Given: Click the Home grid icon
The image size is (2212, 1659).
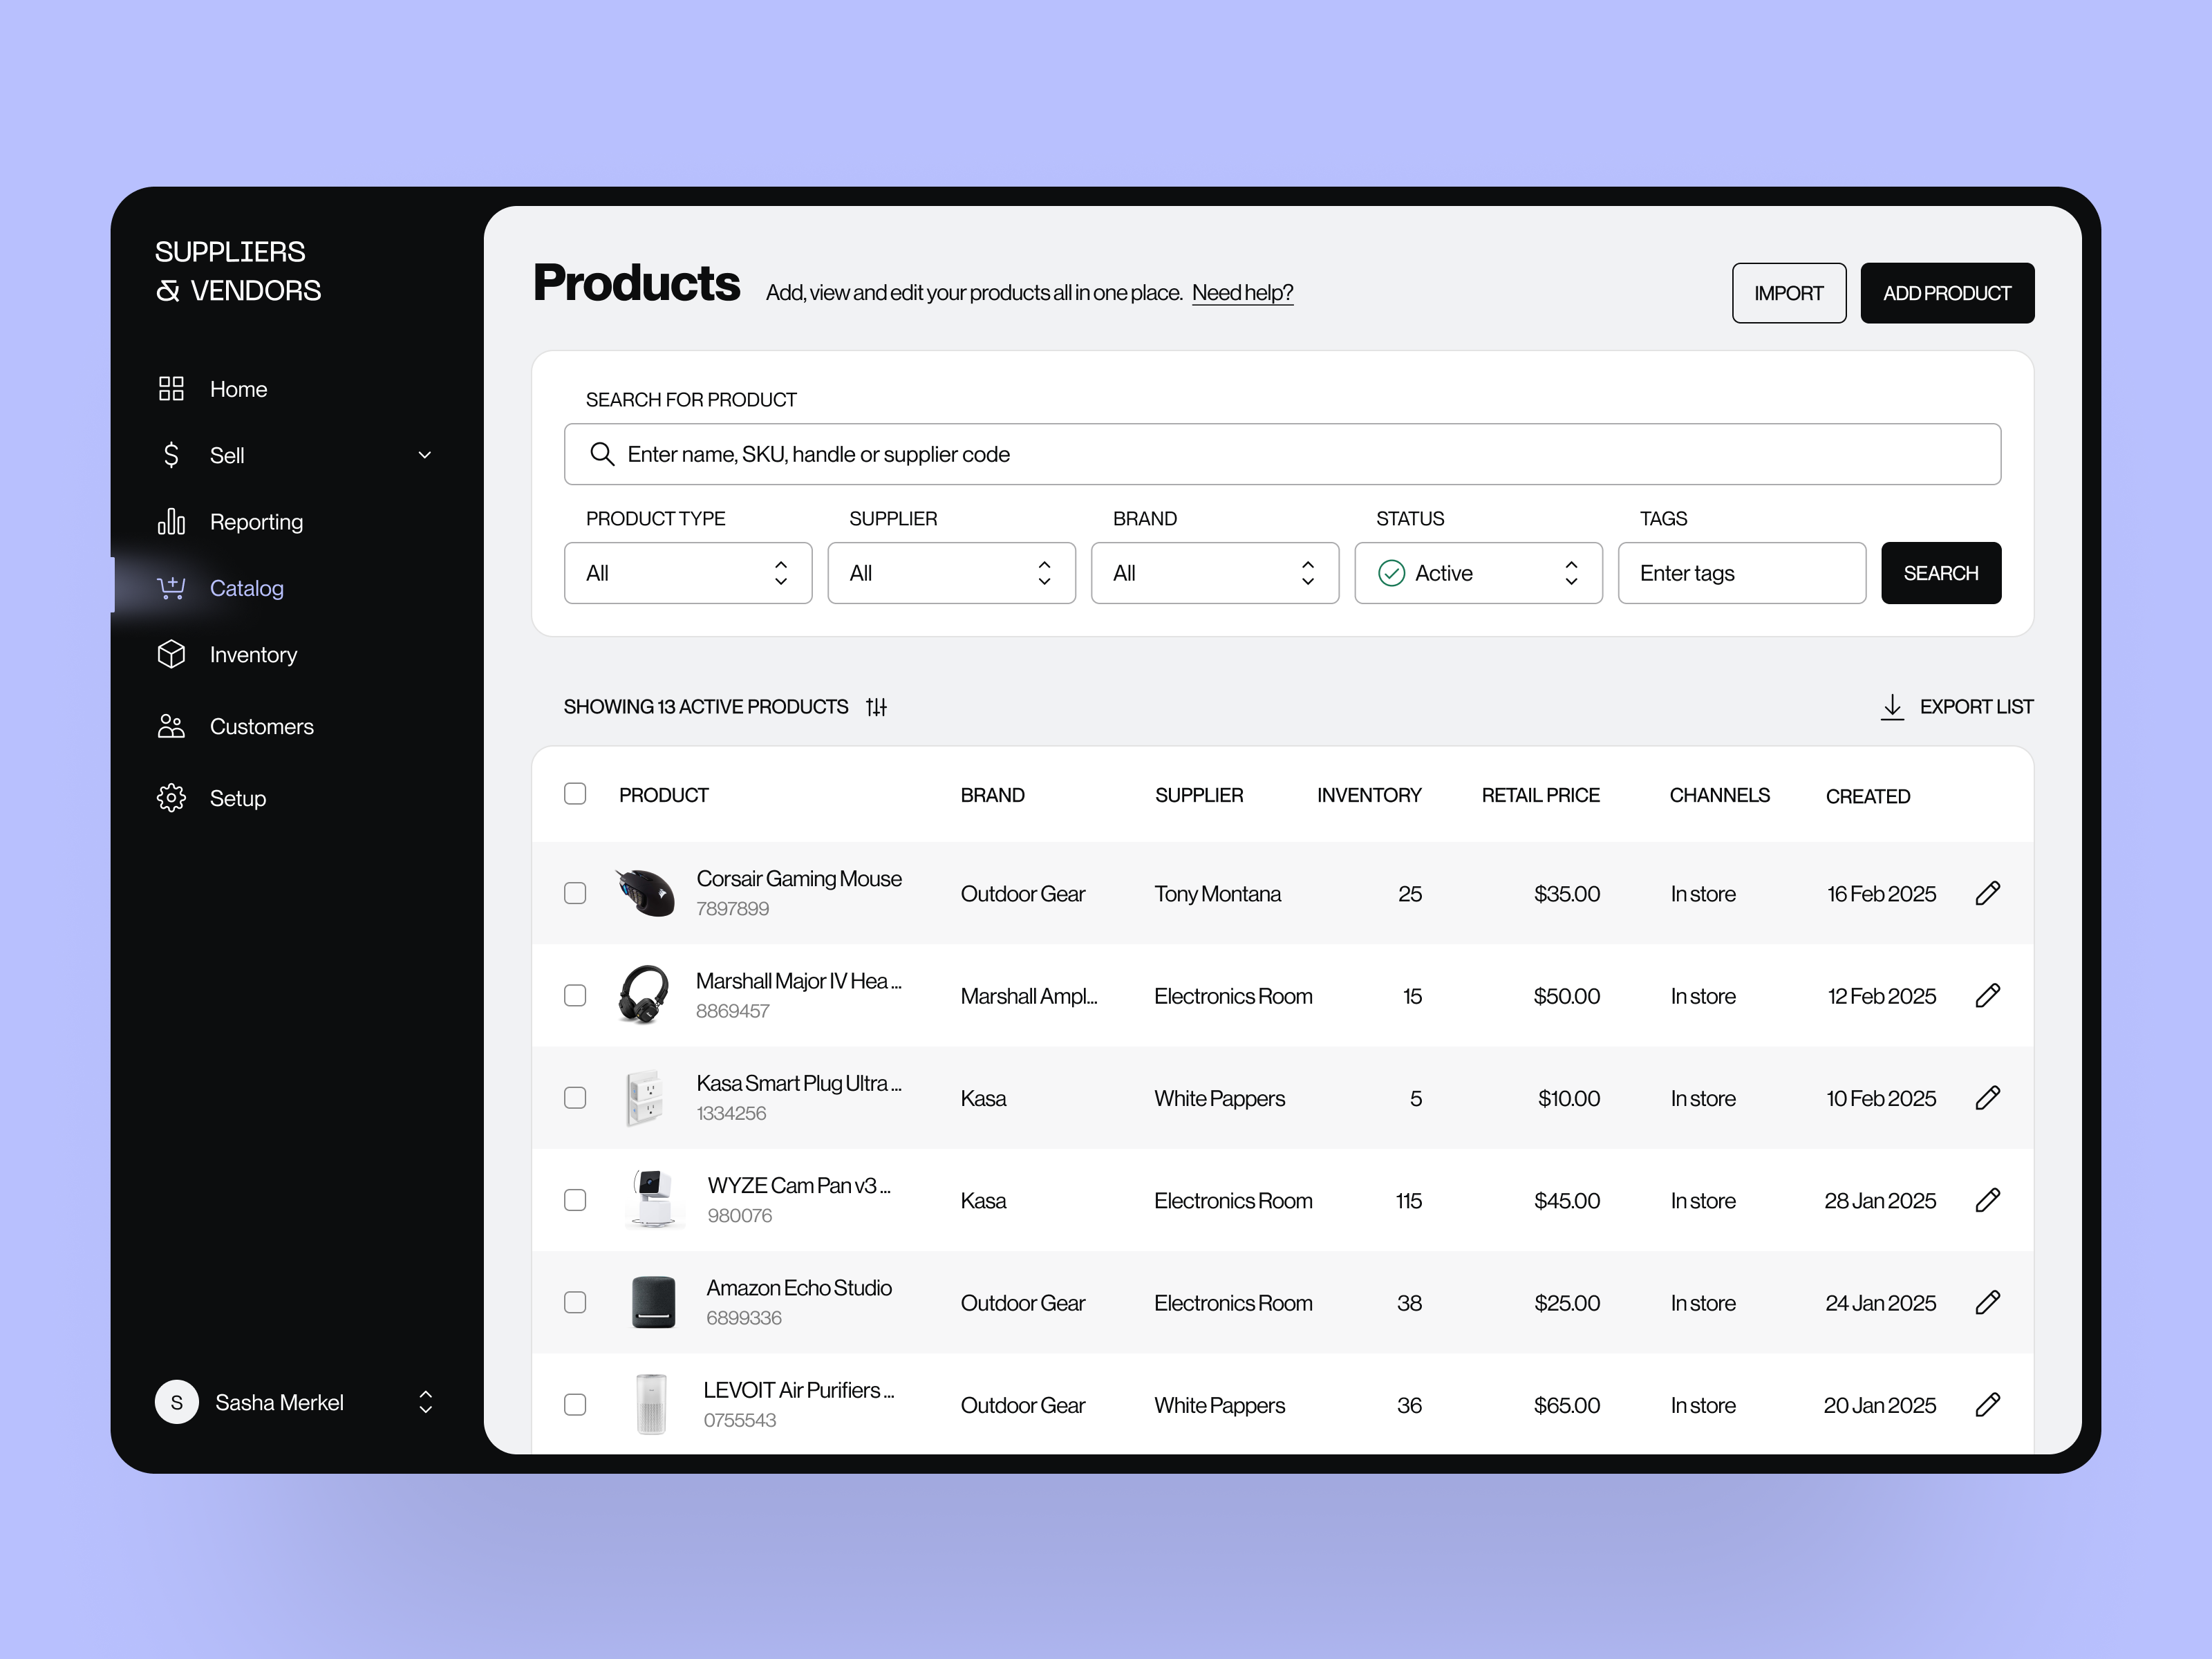Looking at the screenshot, I should point(171,388).
